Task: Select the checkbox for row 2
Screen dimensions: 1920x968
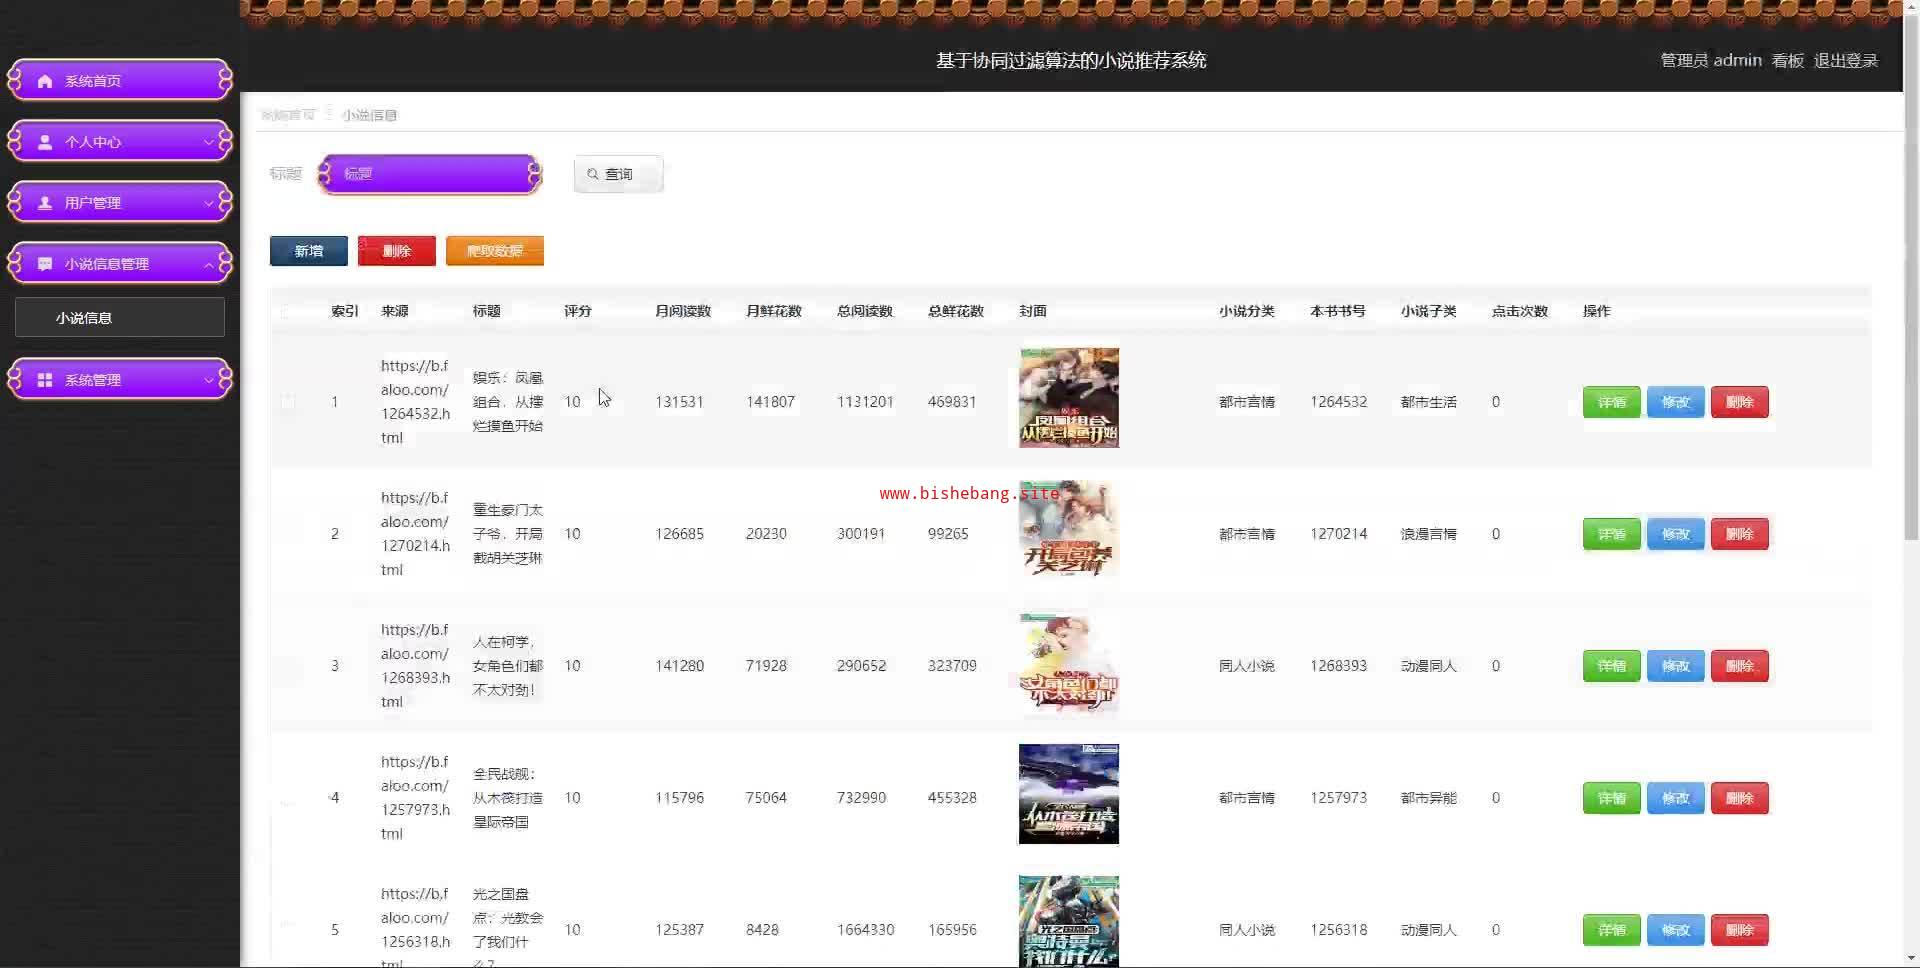Action: coord(288,534)
